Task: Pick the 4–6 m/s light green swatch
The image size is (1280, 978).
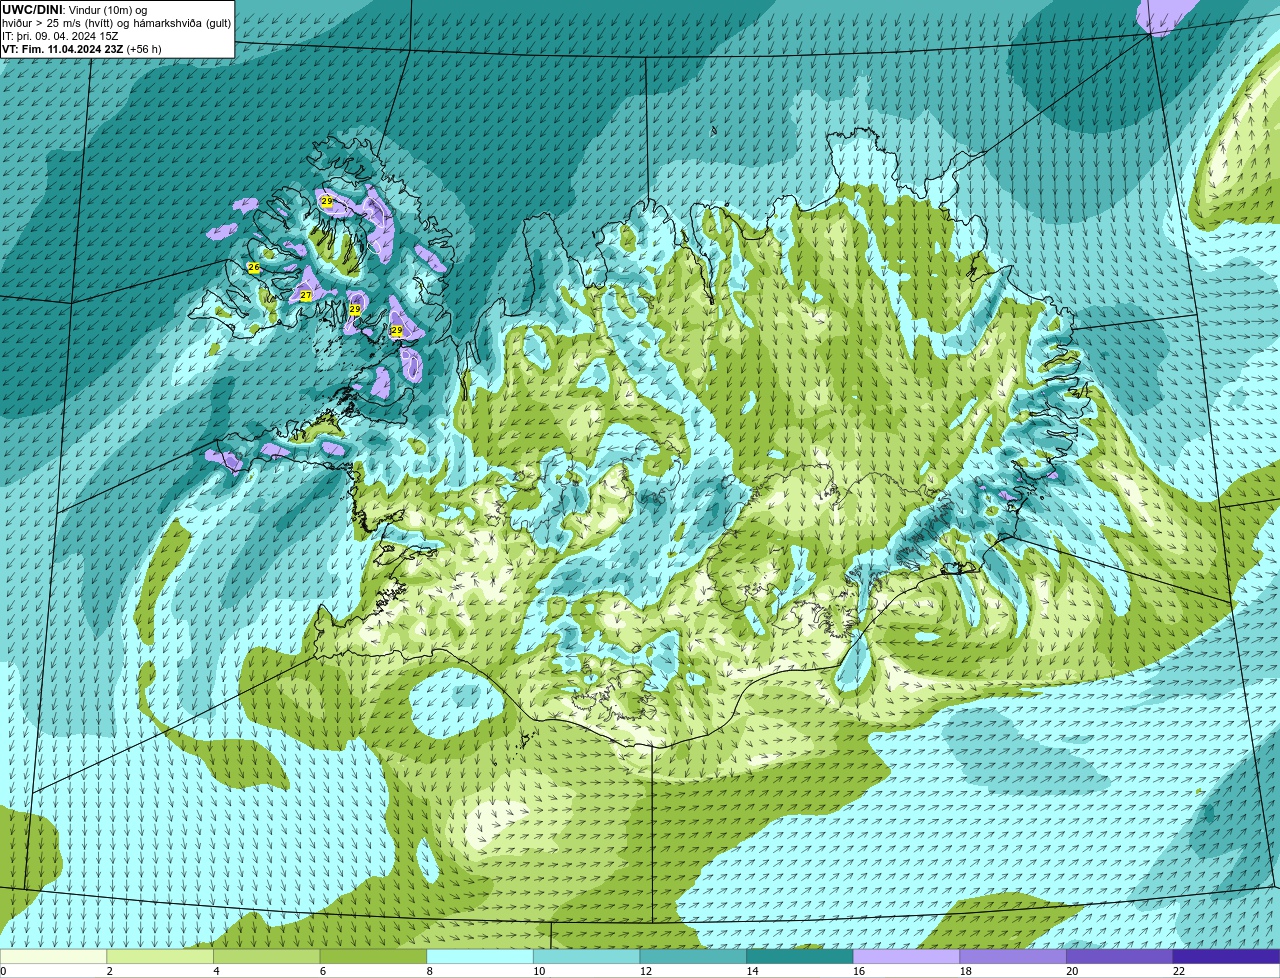Action: (266, 956)
